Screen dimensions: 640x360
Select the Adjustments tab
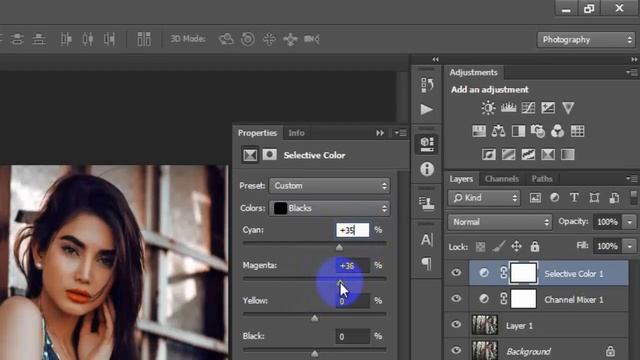click(x=473, y=72)
